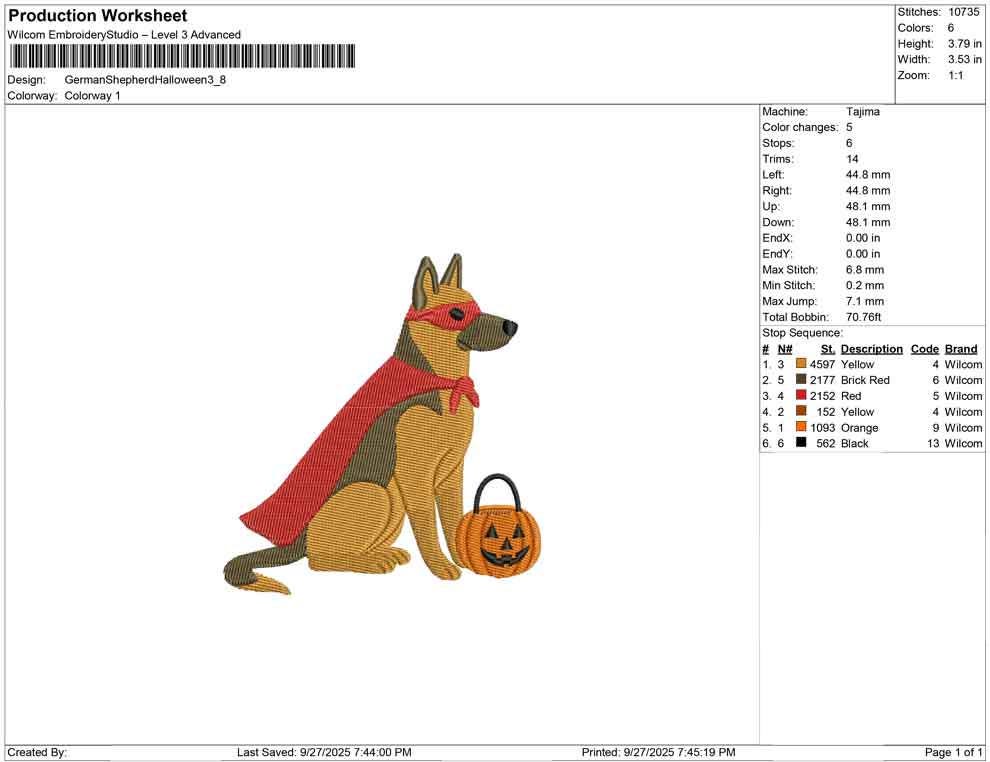
Task: Follow the Wilcom link for the Black stop
Action: click(962, 443)
